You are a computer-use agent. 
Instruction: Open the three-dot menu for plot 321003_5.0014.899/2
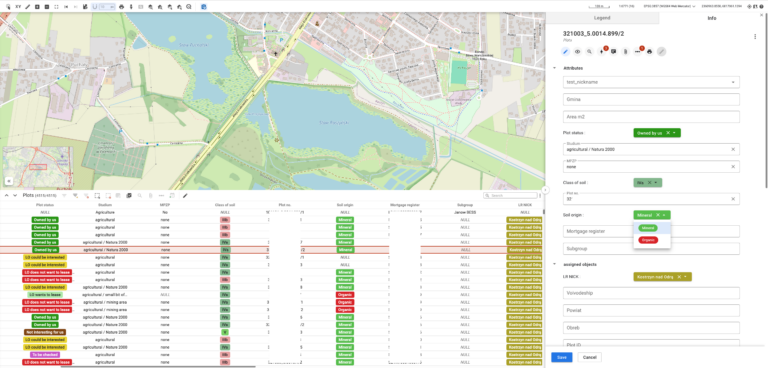click(755, 36)
